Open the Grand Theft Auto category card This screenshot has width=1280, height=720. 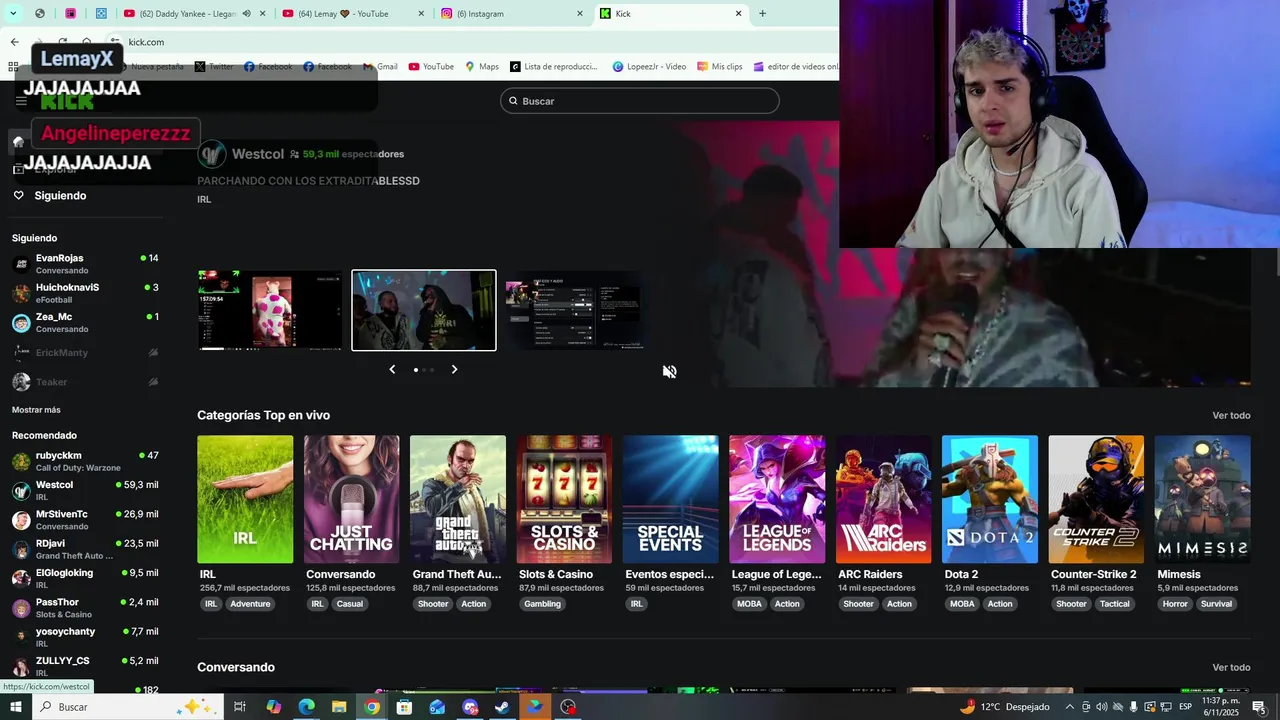pos(458,499)
